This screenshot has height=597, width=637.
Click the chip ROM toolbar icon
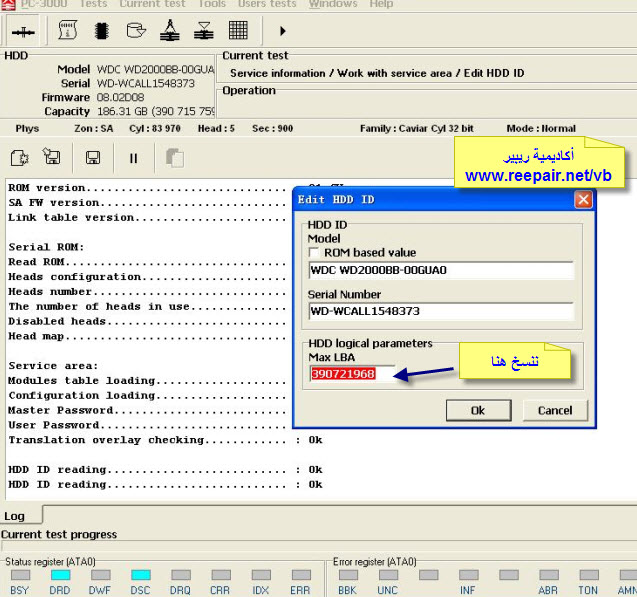pos(102,30)
